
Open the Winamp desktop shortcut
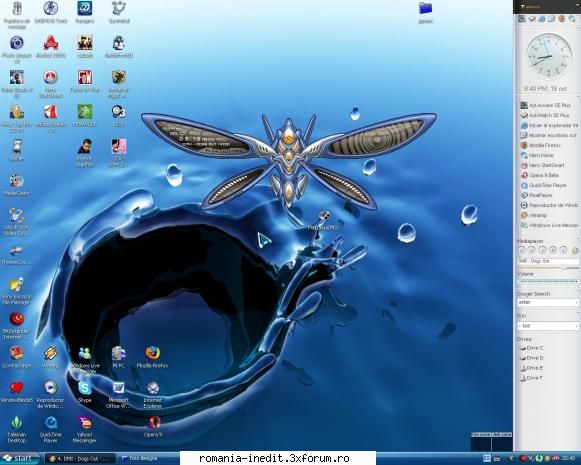(50, 357)
